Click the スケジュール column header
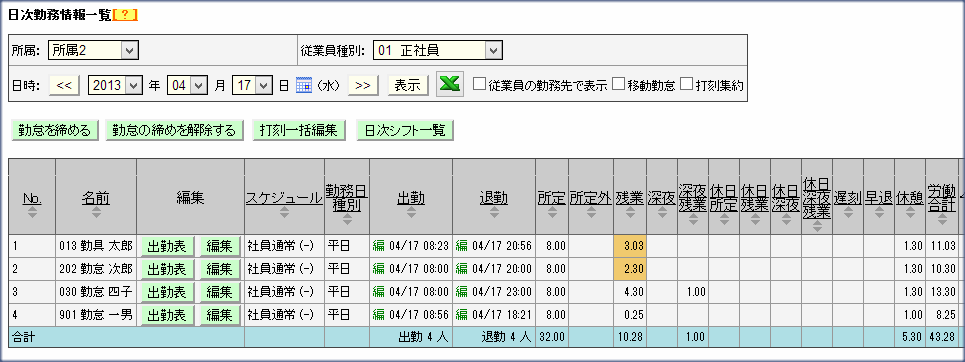965x362 pixels. 284,198
